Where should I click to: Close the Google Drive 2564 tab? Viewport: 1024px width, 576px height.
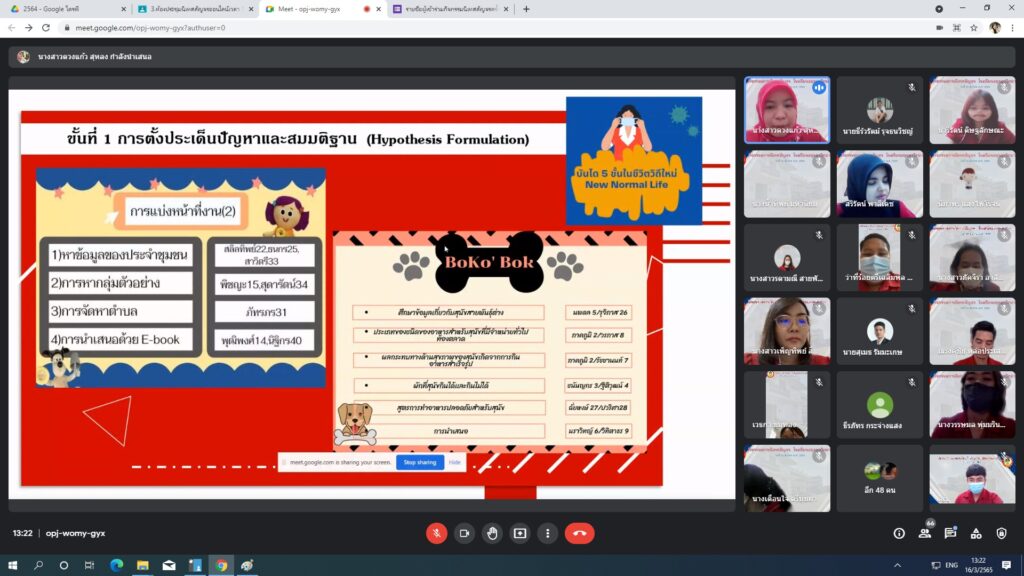[x=123, y=9]
